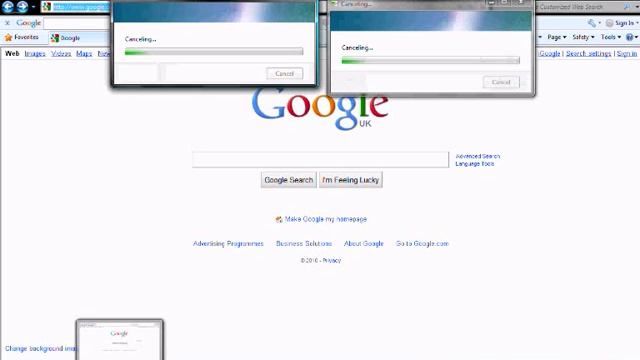Focus the main Google search field

pos(320,160)
